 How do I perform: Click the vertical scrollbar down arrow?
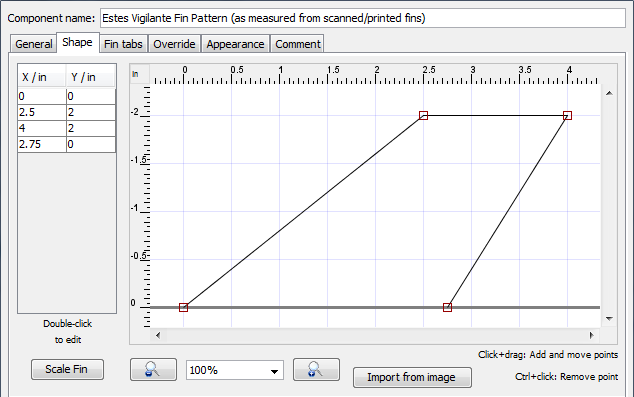[x=609, y=319]
